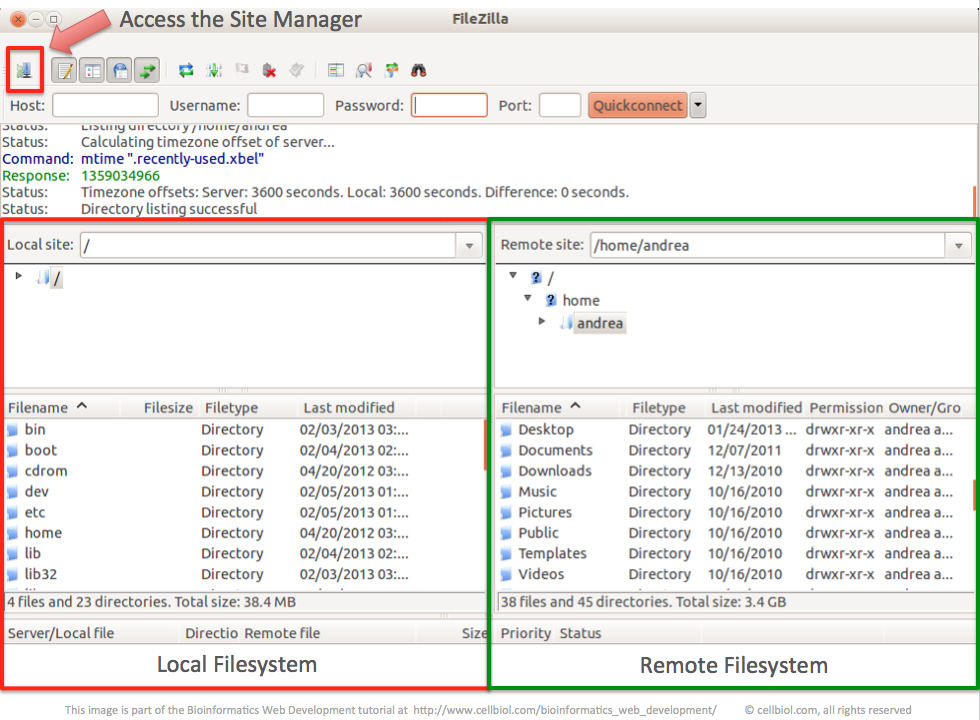Sort remote files by Permission header
980x720 pixels.
[845, 408]
